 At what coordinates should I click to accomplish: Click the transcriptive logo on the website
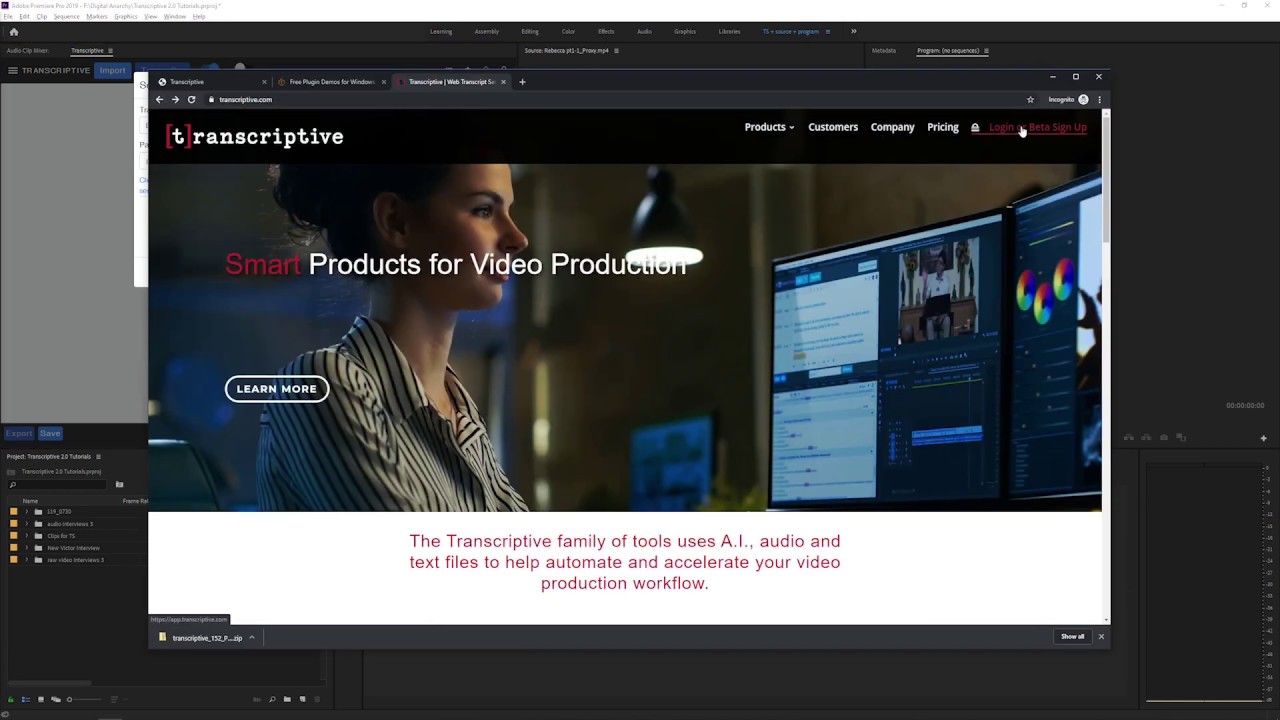[x=255, y=136]
